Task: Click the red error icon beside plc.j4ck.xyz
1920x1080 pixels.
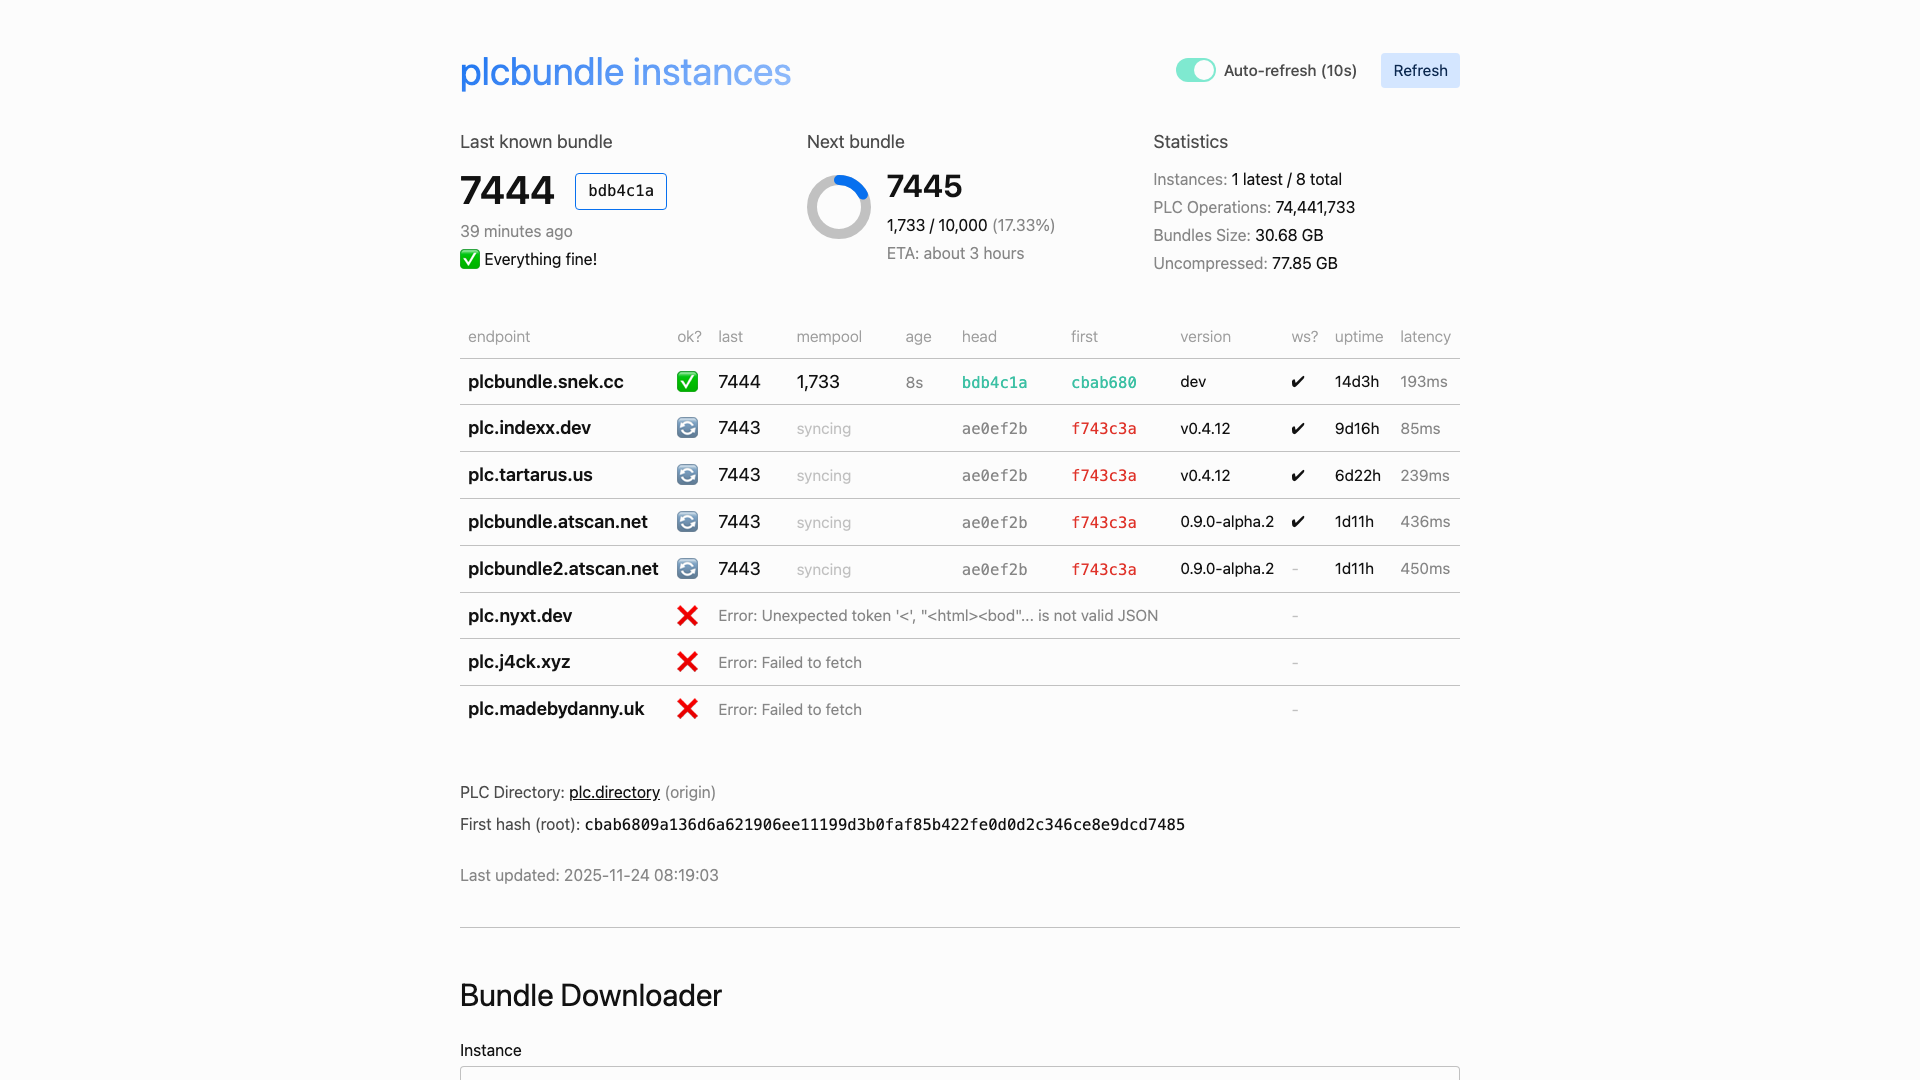Action: pos(687,662)
